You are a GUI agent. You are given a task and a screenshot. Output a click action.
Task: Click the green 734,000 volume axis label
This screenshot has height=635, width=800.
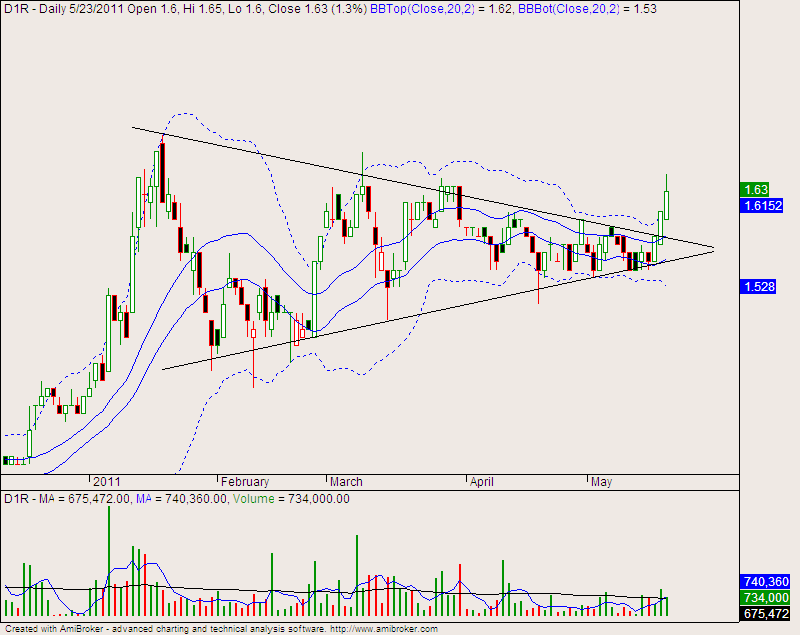[765, 597]
